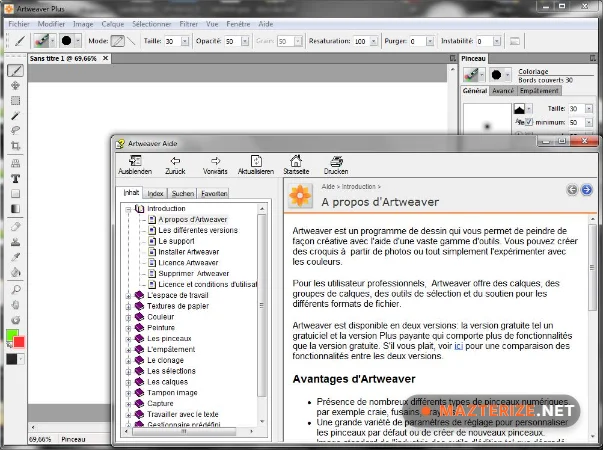This screenshot has height=450, width=603.
Task: Click Introduction breadcrumb link in help
Action: 358,187
